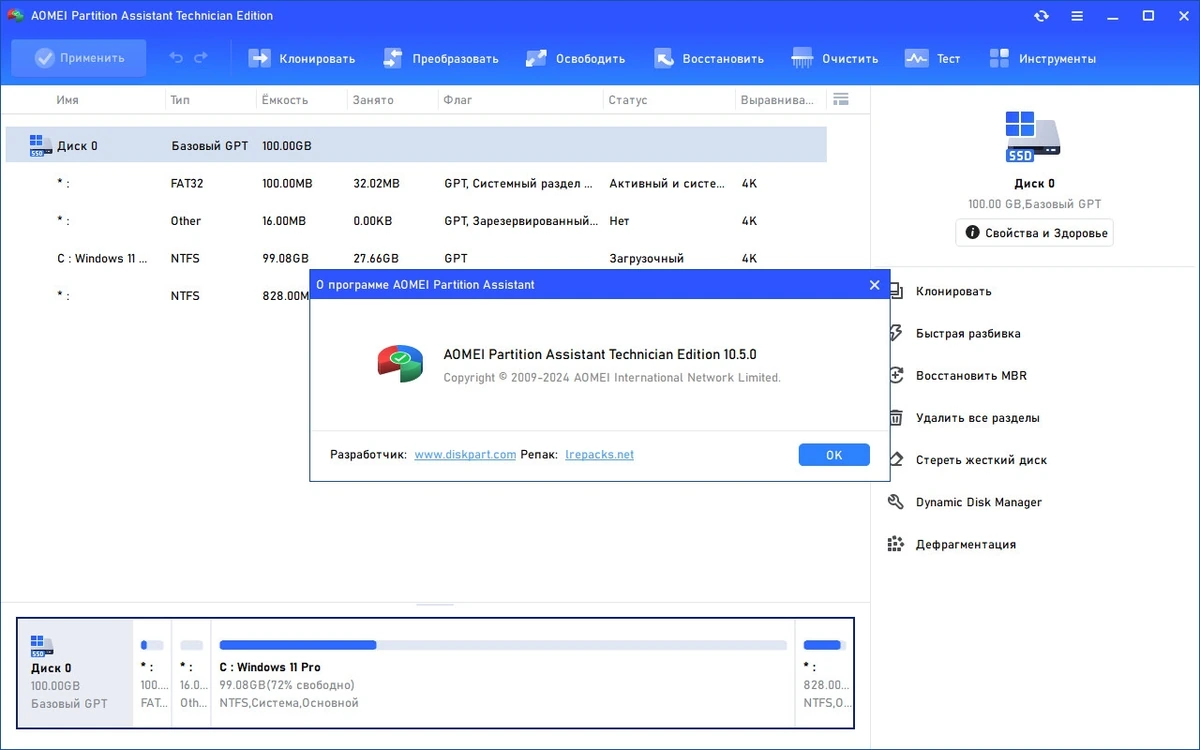
Task: Click Клонировать in the right side panel
Action: (953, 291)
